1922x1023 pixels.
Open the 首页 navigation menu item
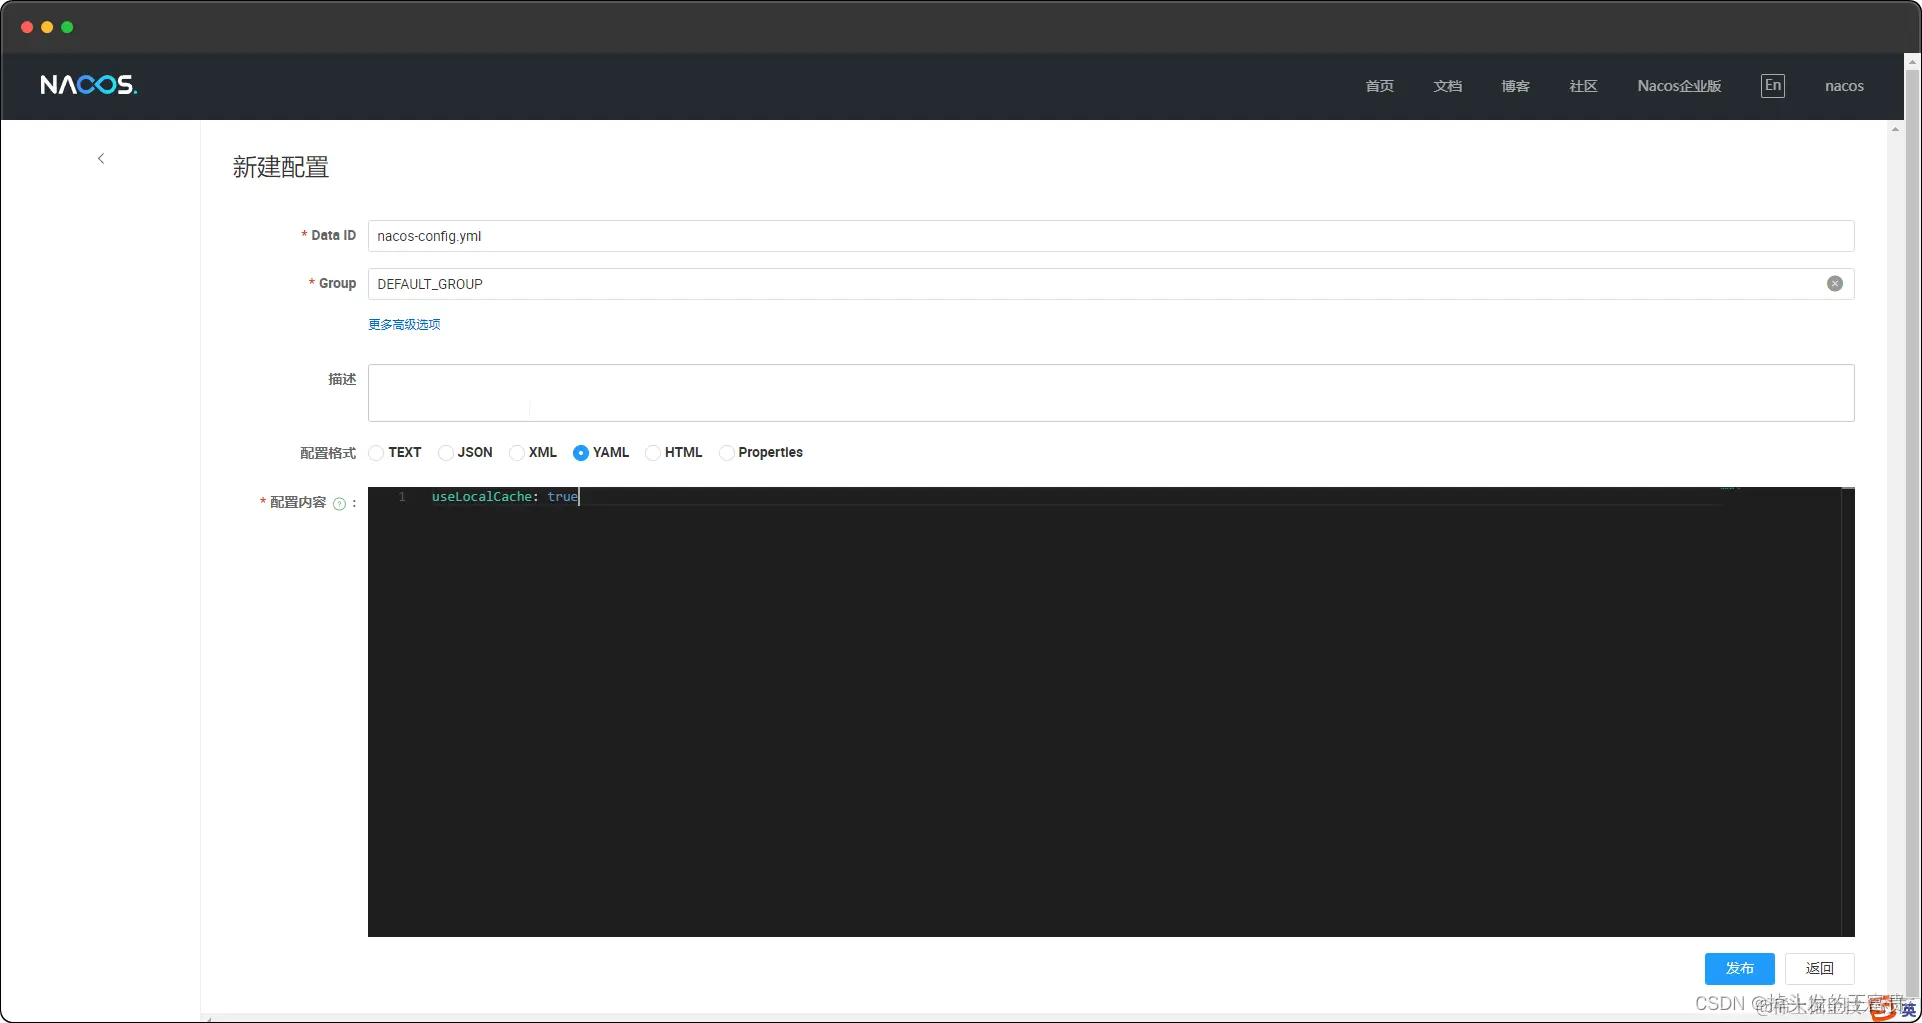click(1378, 86)
